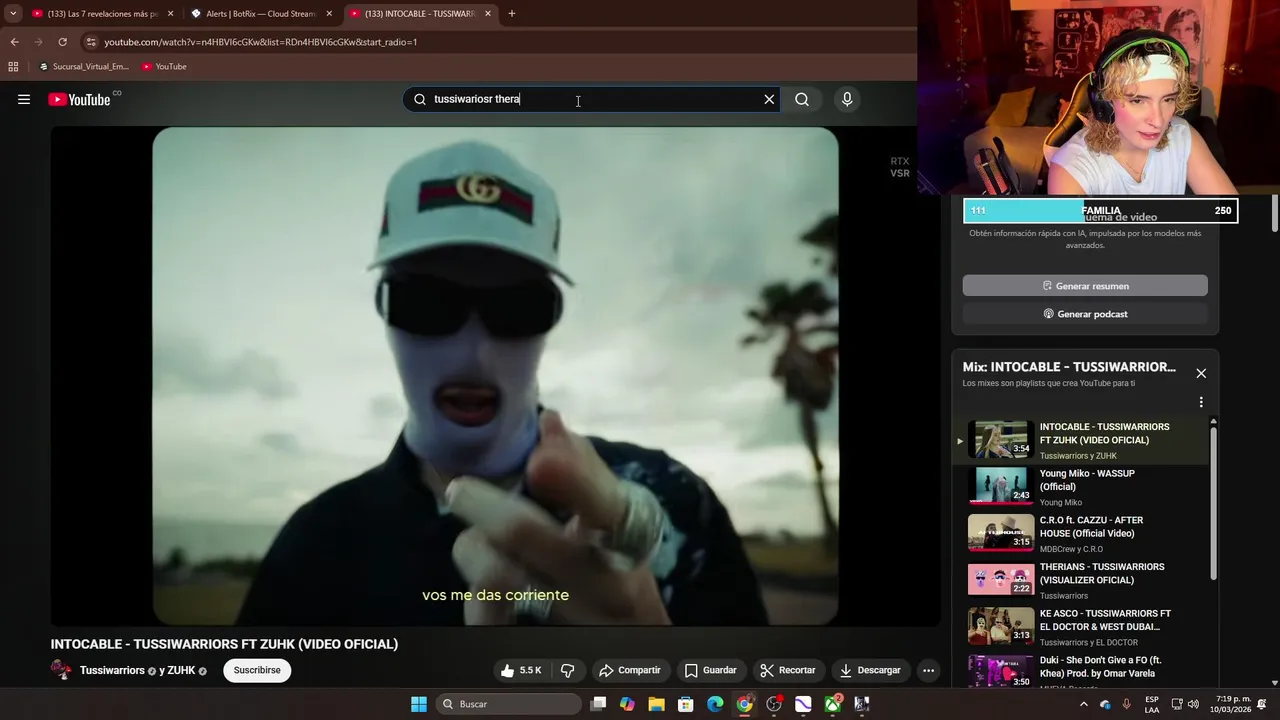The image size is (1280, 720).
Task: Open Microsoft Edge from taskbar
Action: pos(715,704)
